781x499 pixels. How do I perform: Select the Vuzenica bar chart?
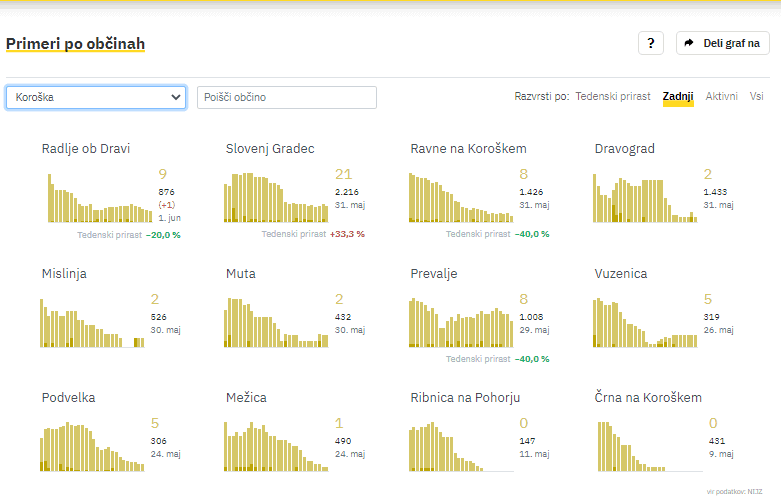click(645, 323)
